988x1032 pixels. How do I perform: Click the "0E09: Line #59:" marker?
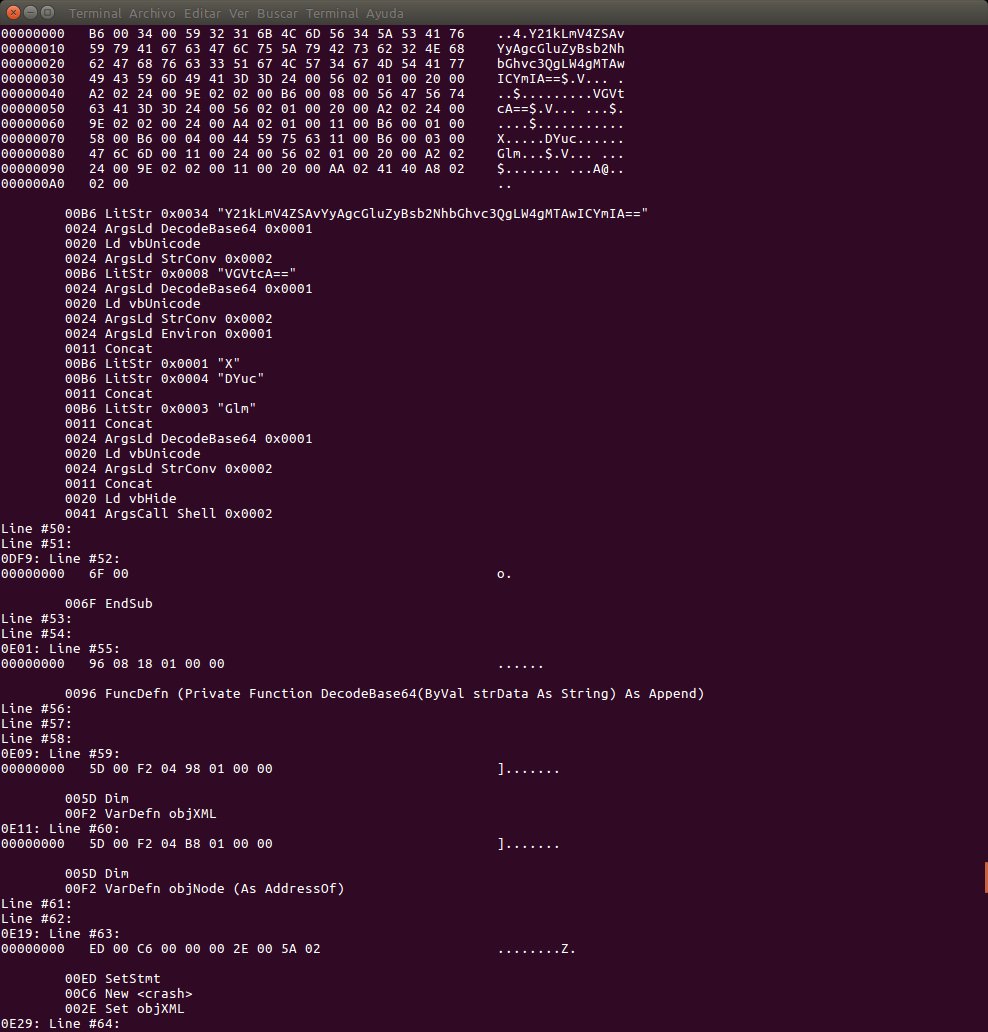(61, 754)
